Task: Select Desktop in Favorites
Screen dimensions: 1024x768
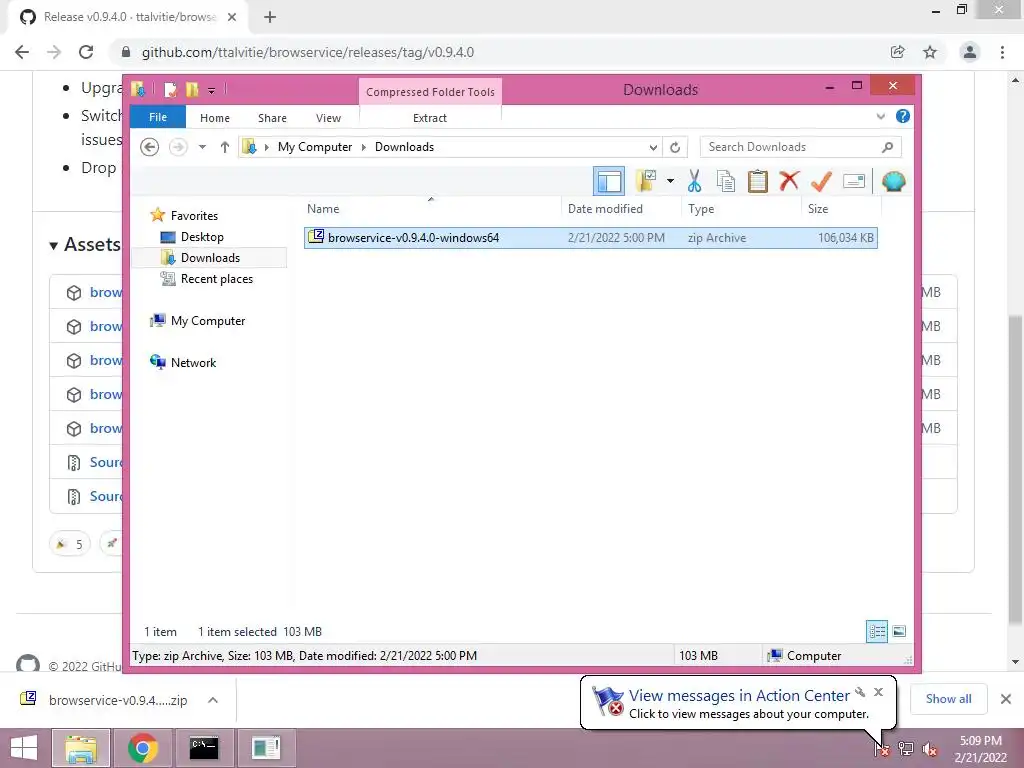Action: pyautogui.click(x=202, y=236)
